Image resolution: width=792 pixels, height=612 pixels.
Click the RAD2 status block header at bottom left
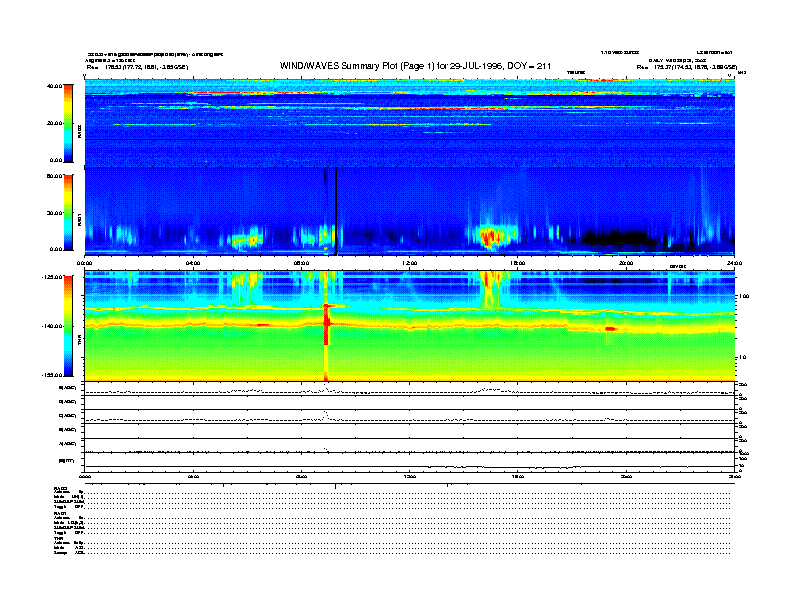pos(61,488)
